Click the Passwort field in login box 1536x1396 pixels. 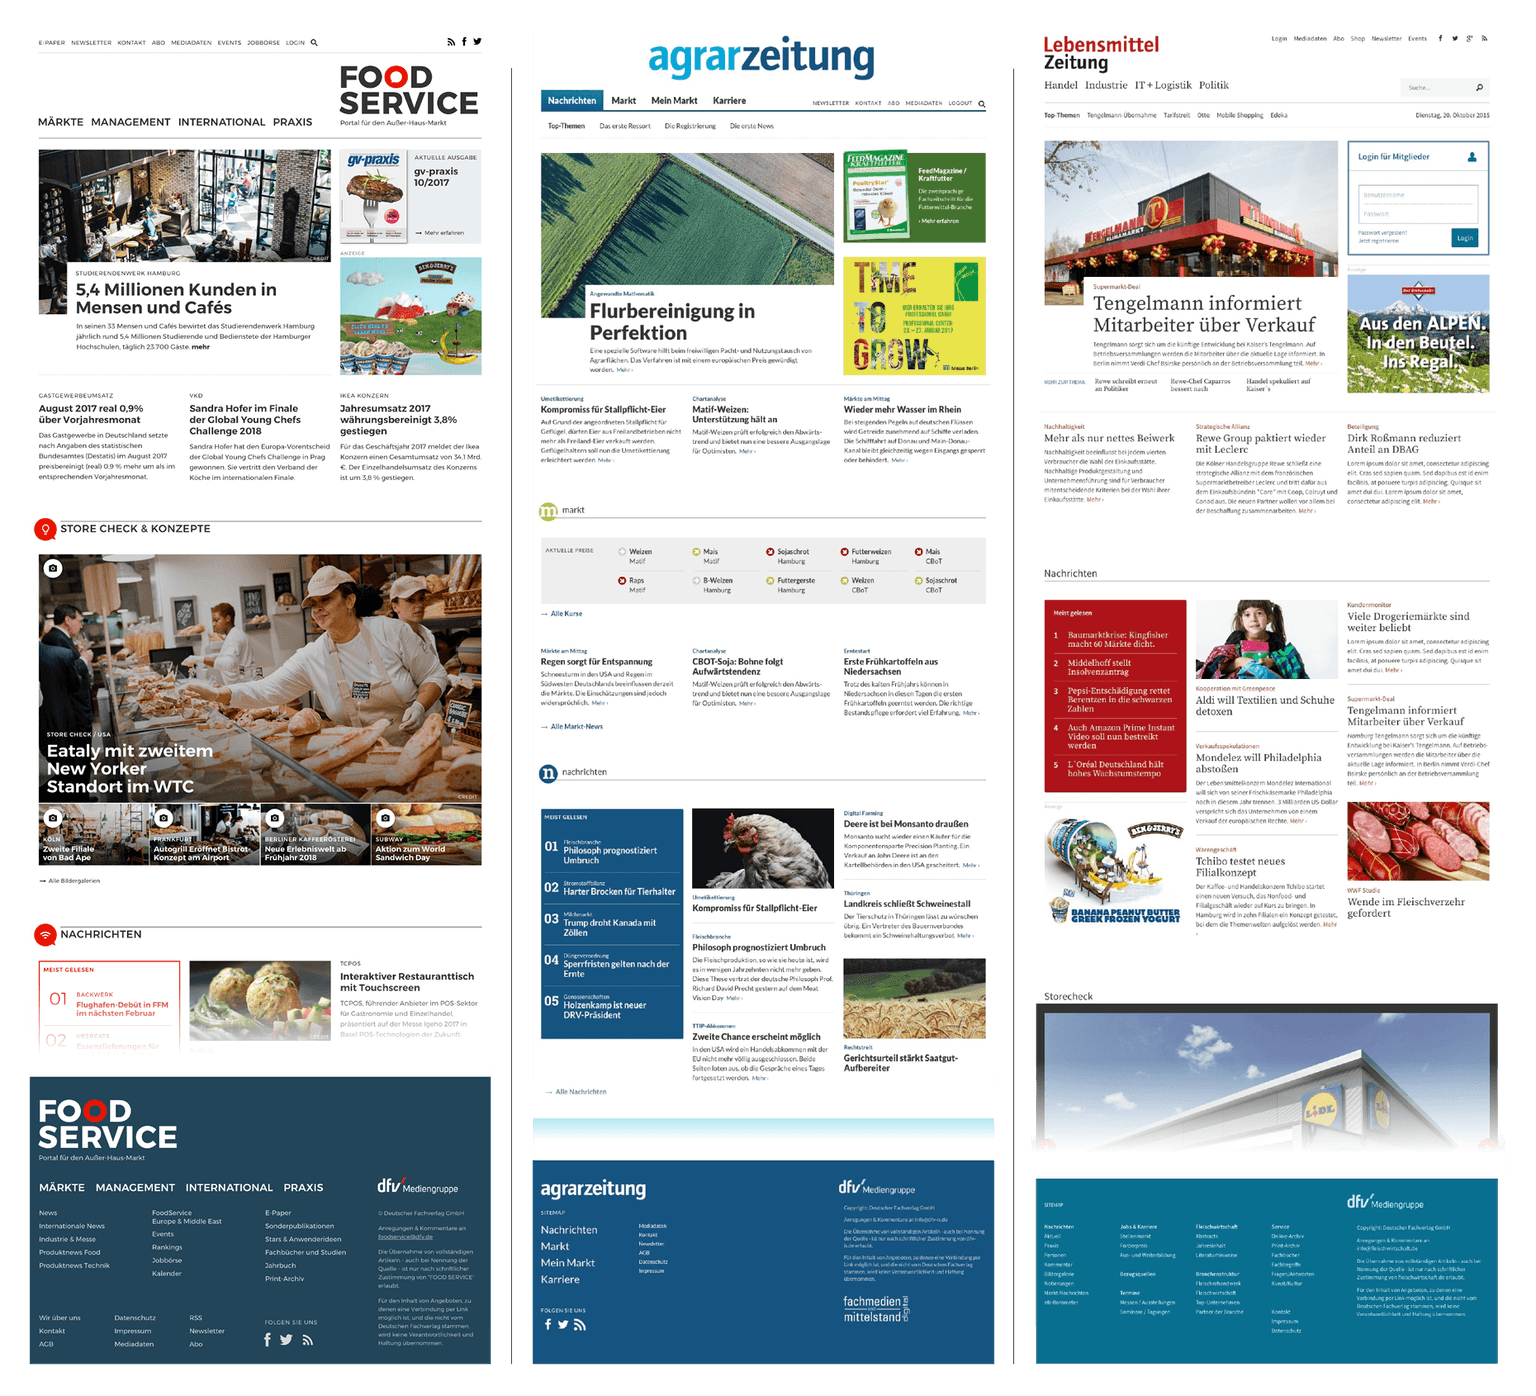tap(1417, 214)
